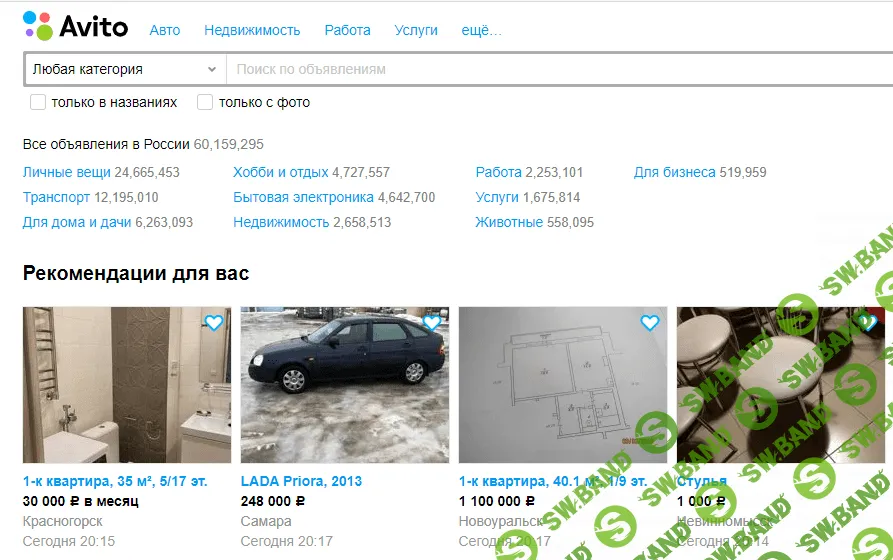Open Услуги link in category list

click(x=497, y=197)
